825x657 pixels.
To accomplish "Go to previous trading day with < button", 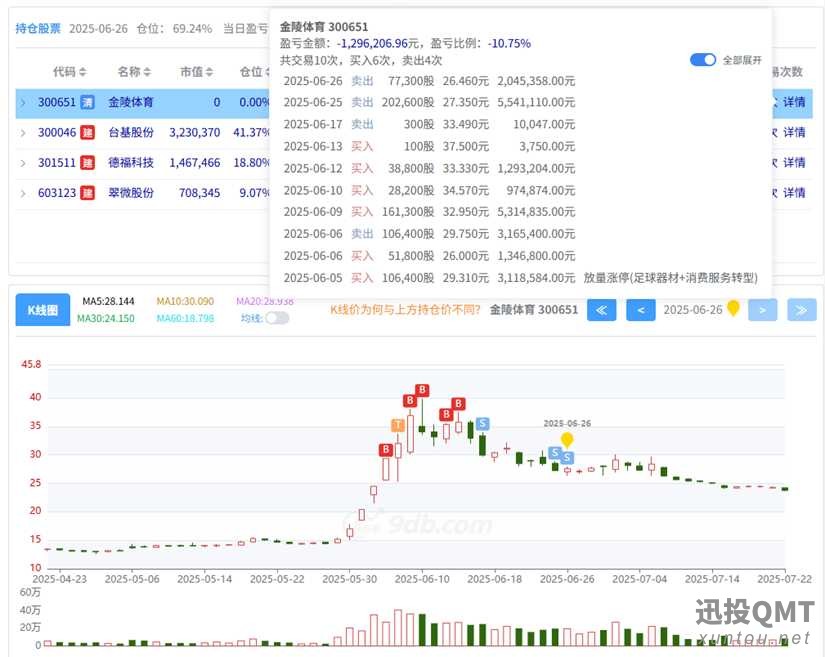I will [x=641, y=310].
